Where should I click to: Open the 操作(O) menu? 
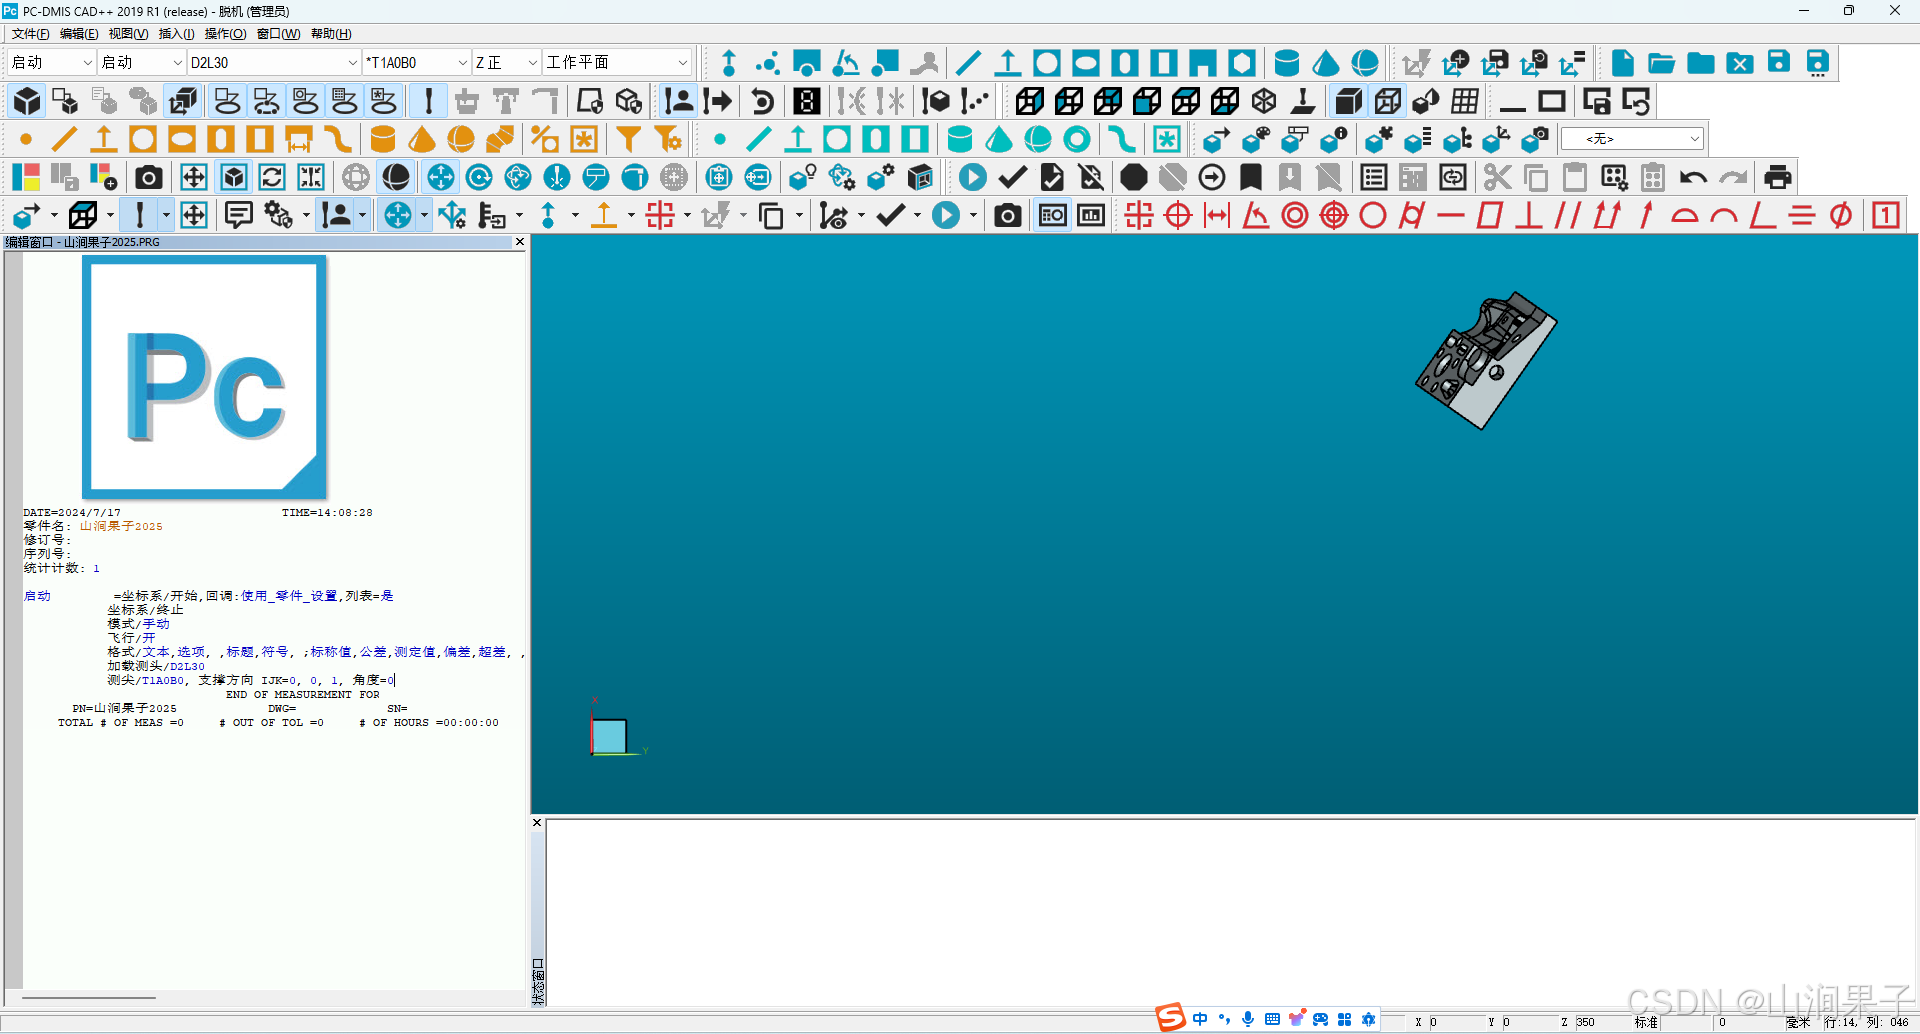coord(225,34)
